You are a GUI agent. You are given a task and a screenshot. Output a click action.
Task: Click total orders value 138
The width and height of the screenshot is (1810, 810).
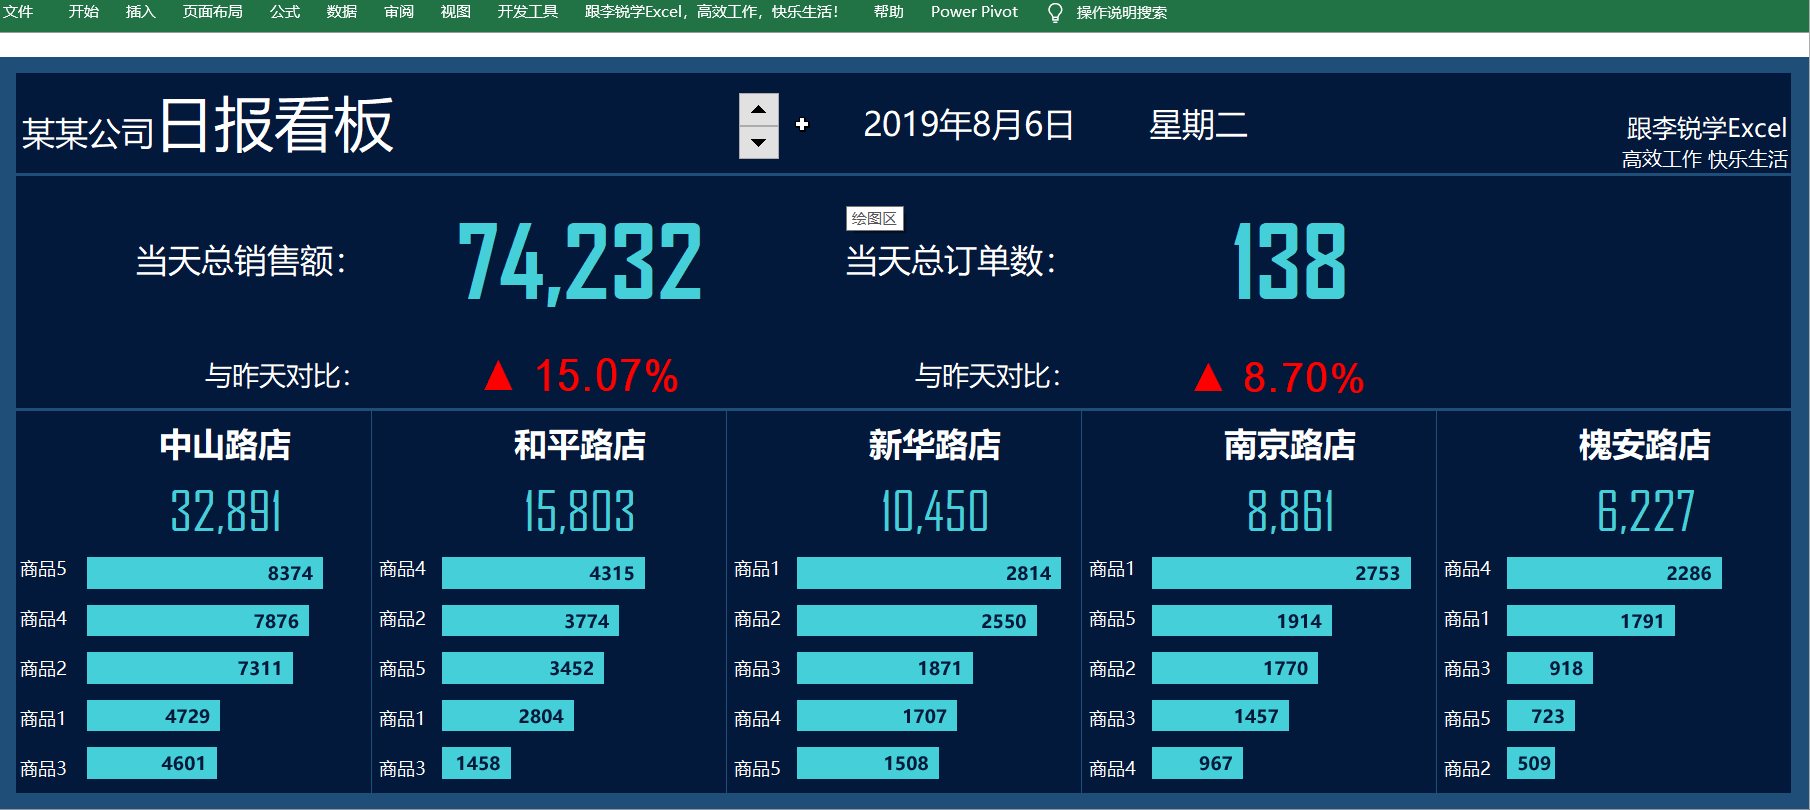point(1290,261)
